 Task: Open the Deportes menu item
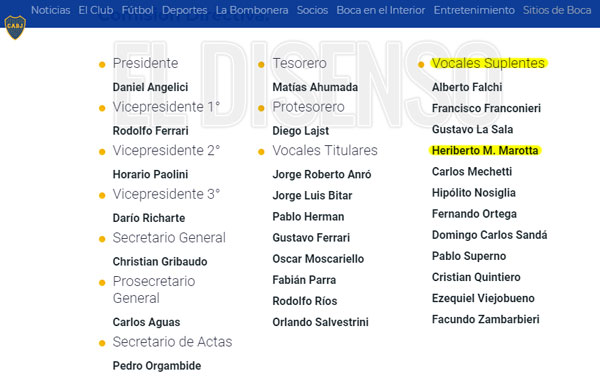pyautogui.click(x=184, y=10)
